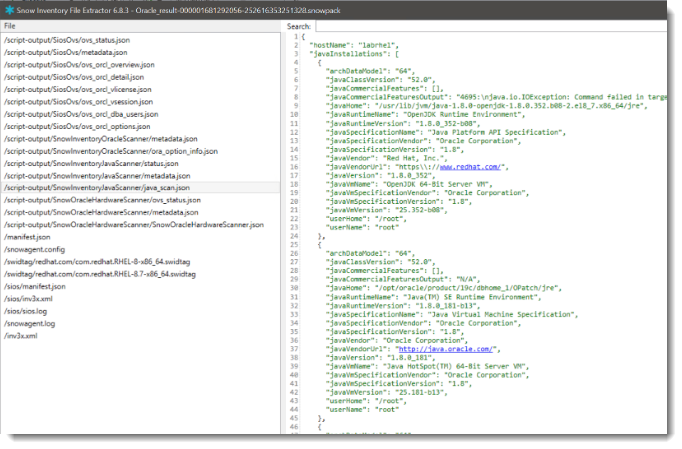Follow the http://java.oracle.com/ link

tap(445, 349)
